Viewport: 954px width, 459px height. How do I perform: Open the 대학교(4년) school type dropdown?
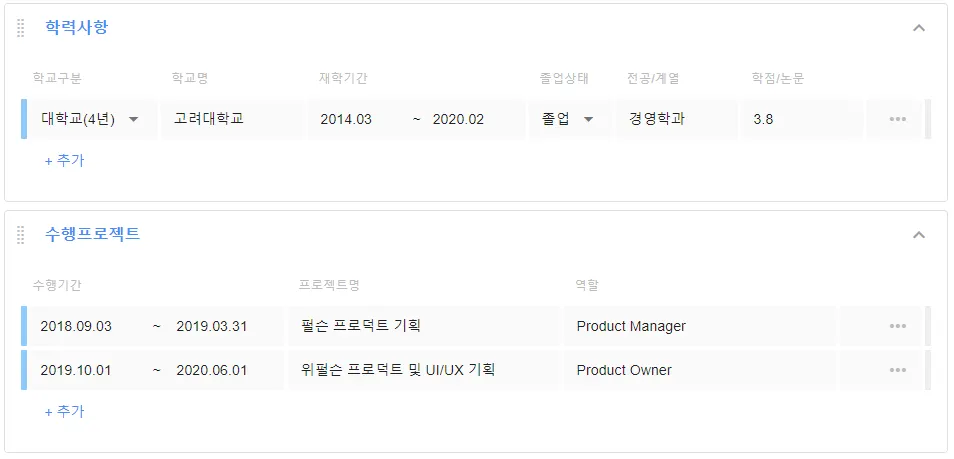(89, 119)
